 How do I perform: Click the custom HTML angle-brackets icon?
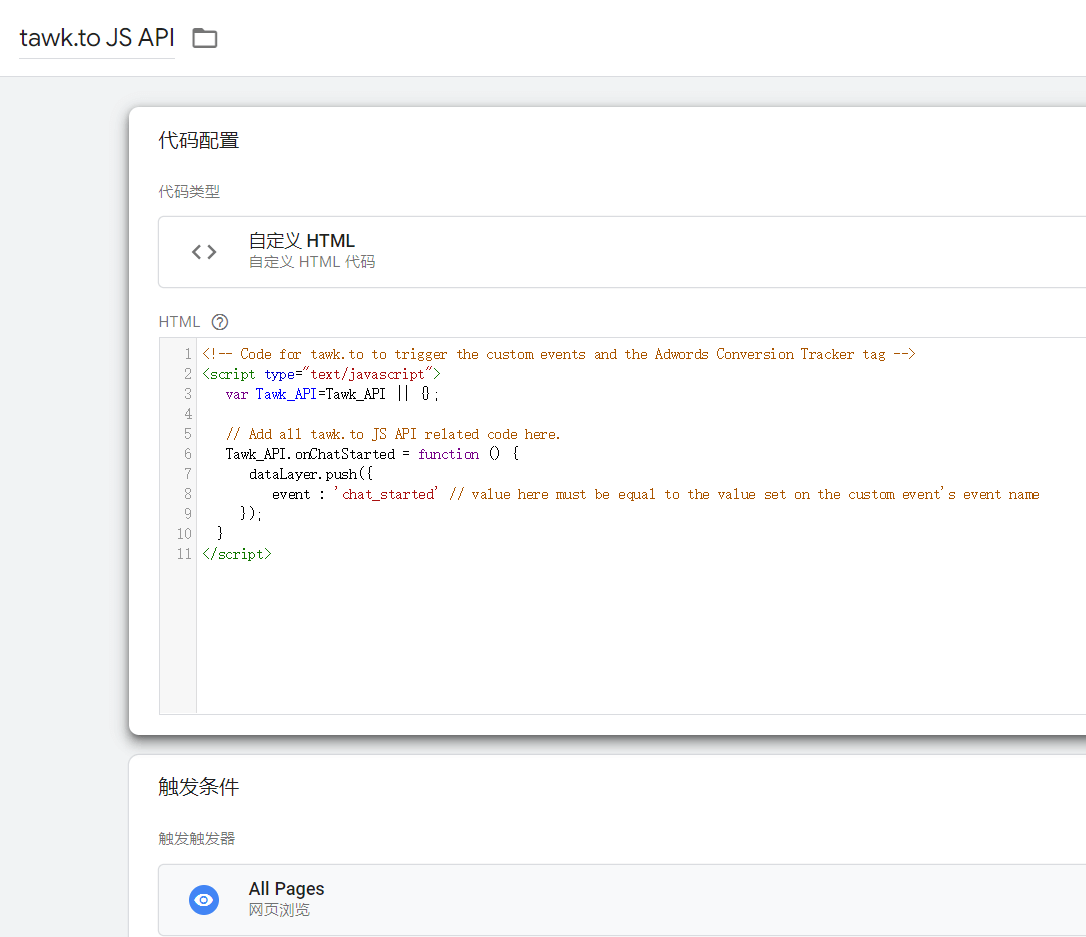[204, 252]
